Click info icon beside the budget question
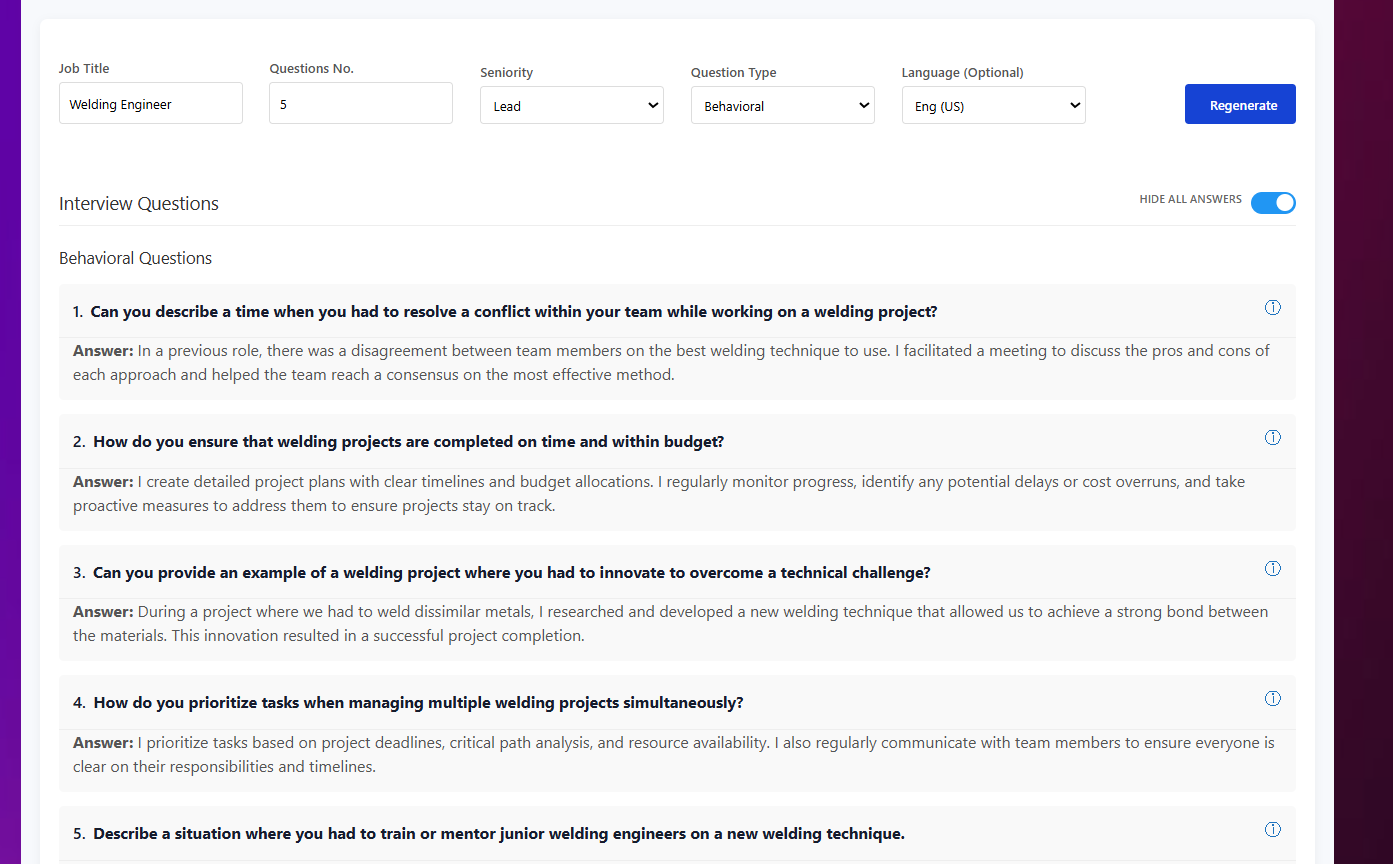Screen dimensions: 1393x864 pos(1272,437)
